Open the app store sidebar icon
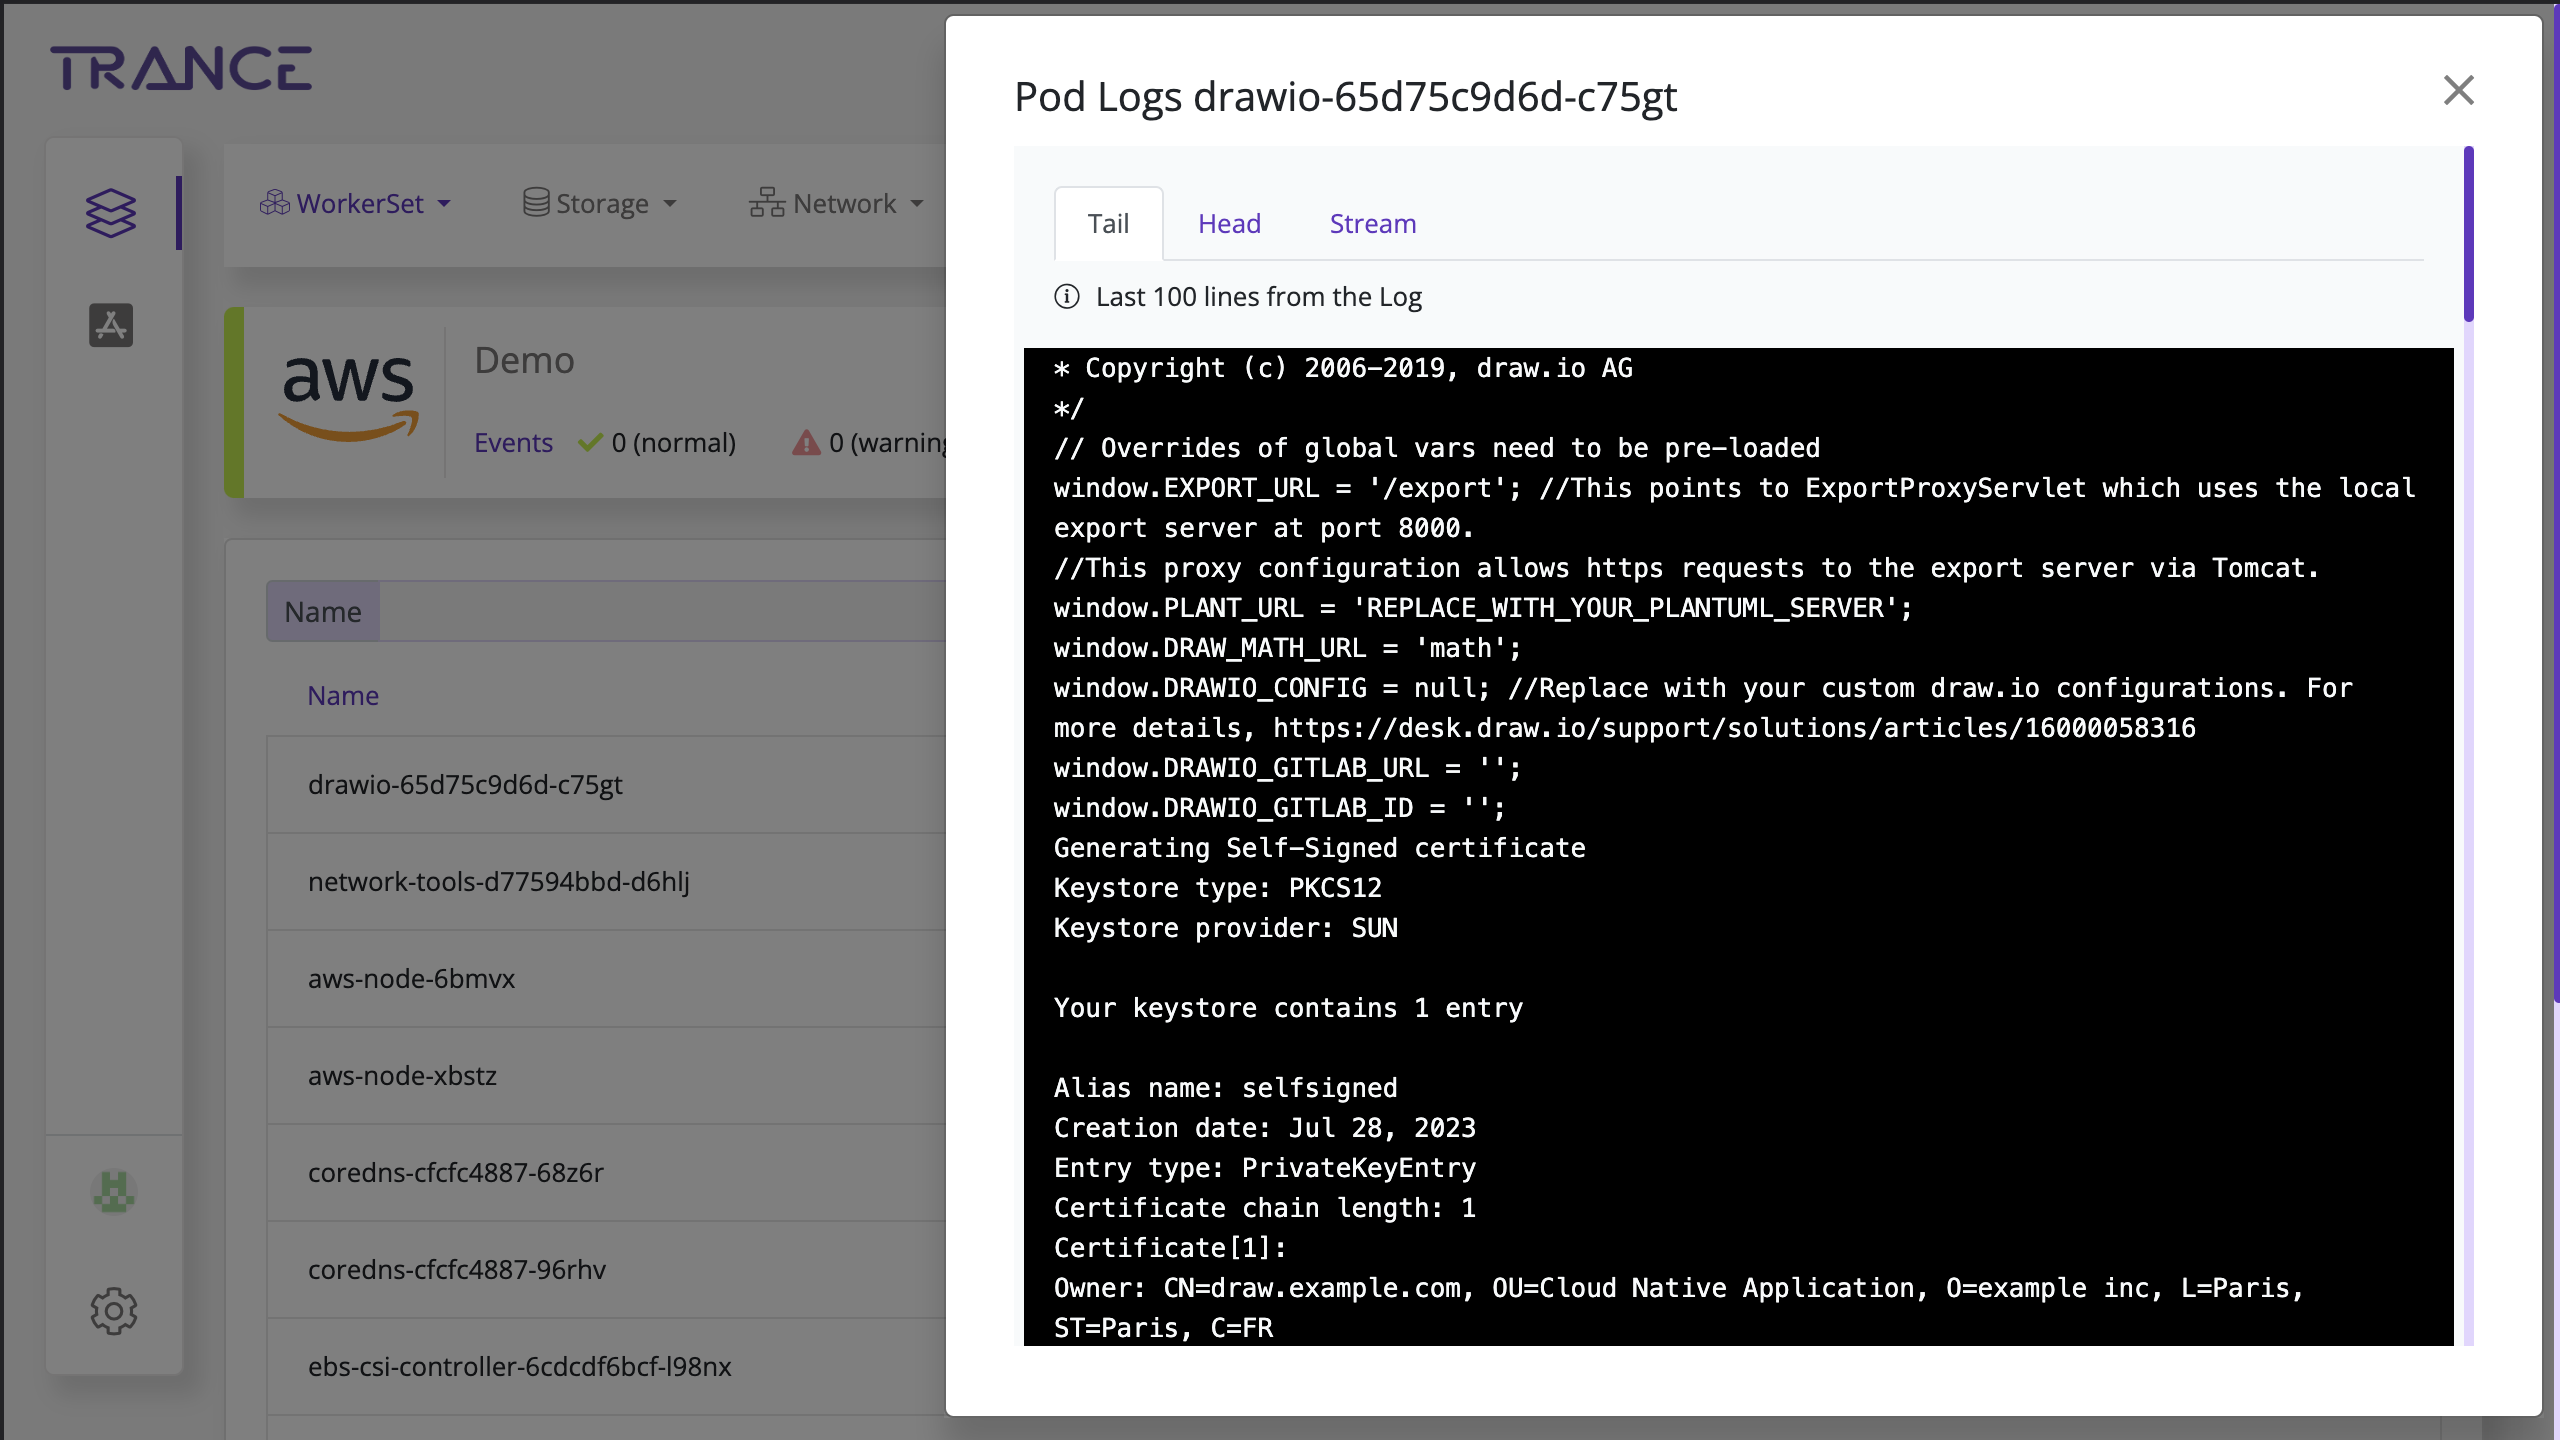Screen dimensions: 2560x1440 coord(110,325)
